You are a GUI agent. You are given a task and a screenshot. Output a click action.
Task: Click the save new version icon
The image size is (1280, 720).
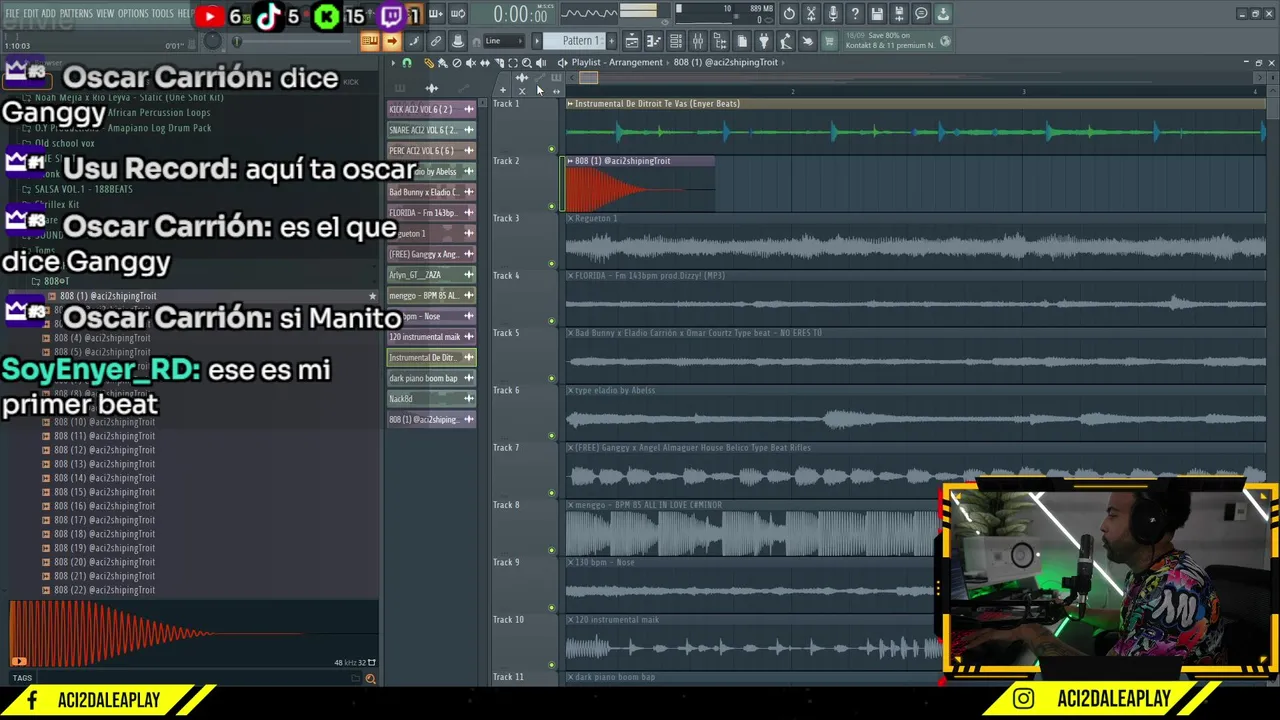pyautogui.click(x=899, y=14)
